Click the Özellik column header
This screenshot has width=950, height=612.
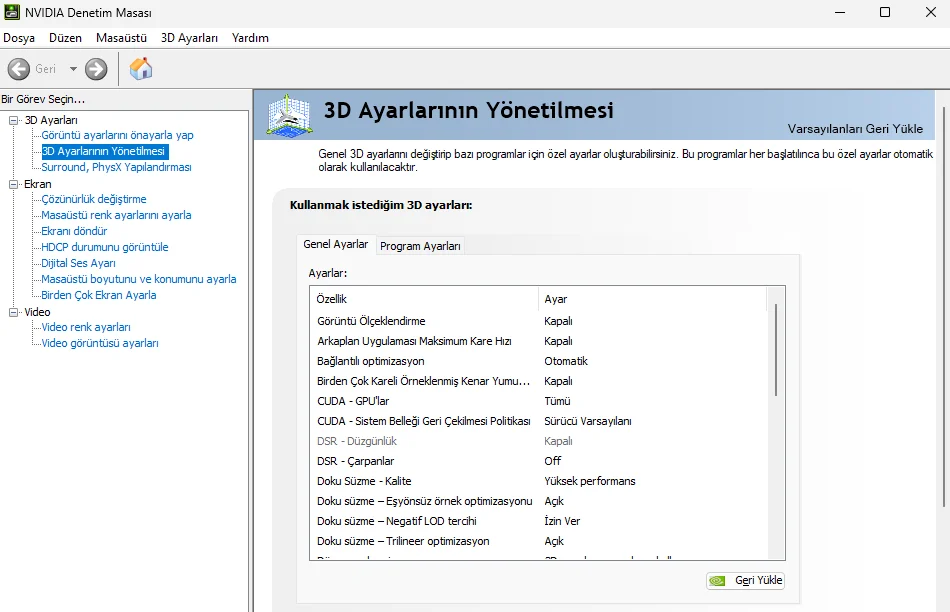point(424,299)
